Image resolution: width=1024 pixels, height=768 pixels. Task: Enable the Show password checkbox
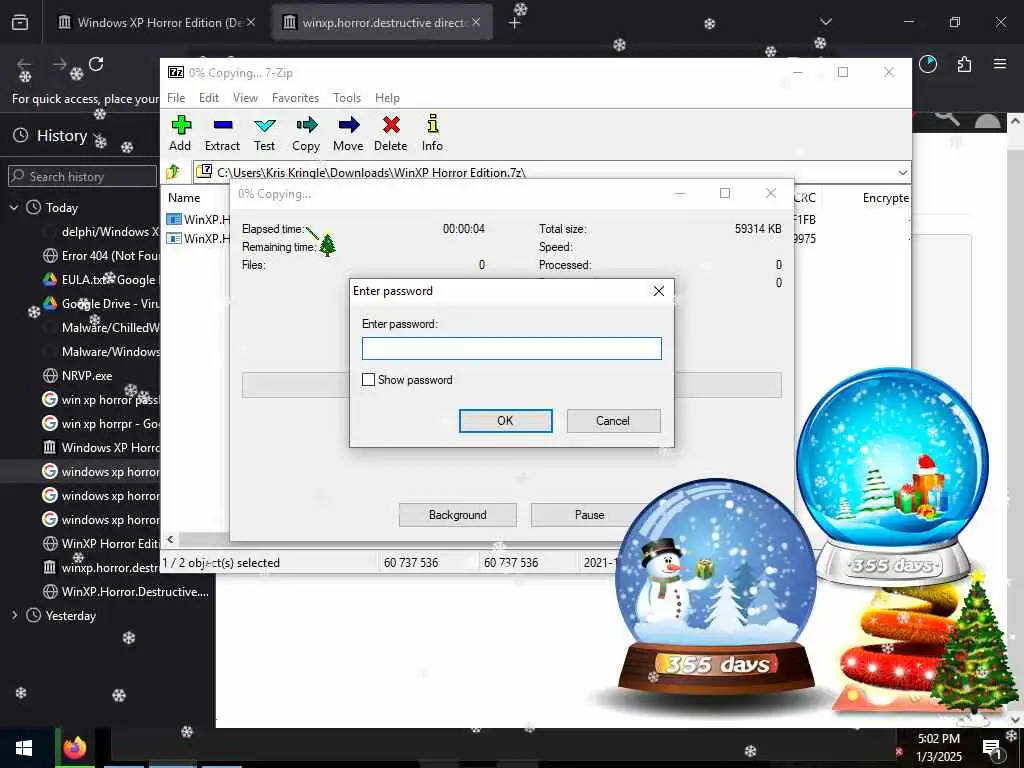(368, 379)
